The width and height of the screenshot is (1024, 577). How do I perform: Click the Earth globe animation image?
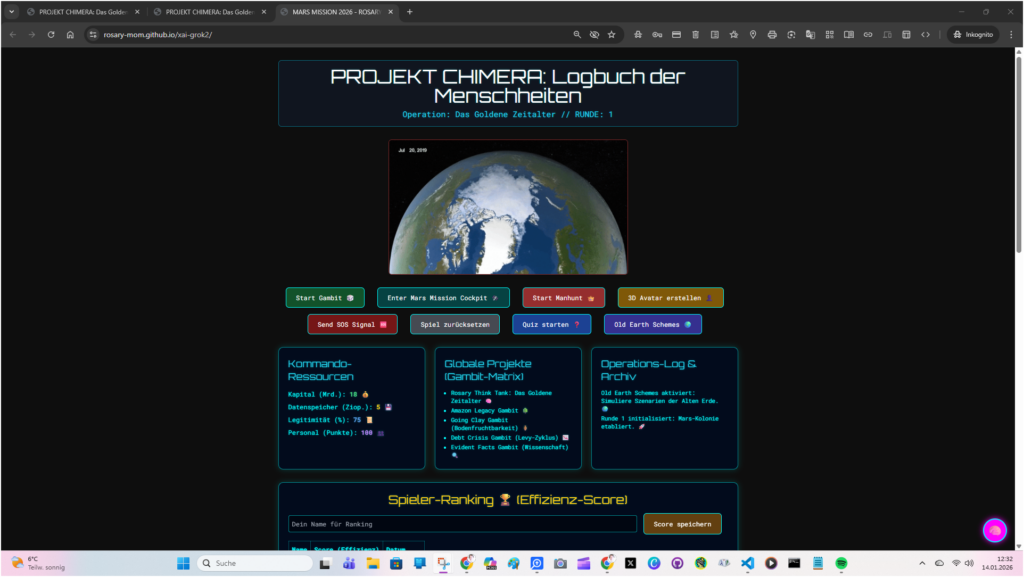click(x=508, y=207)
